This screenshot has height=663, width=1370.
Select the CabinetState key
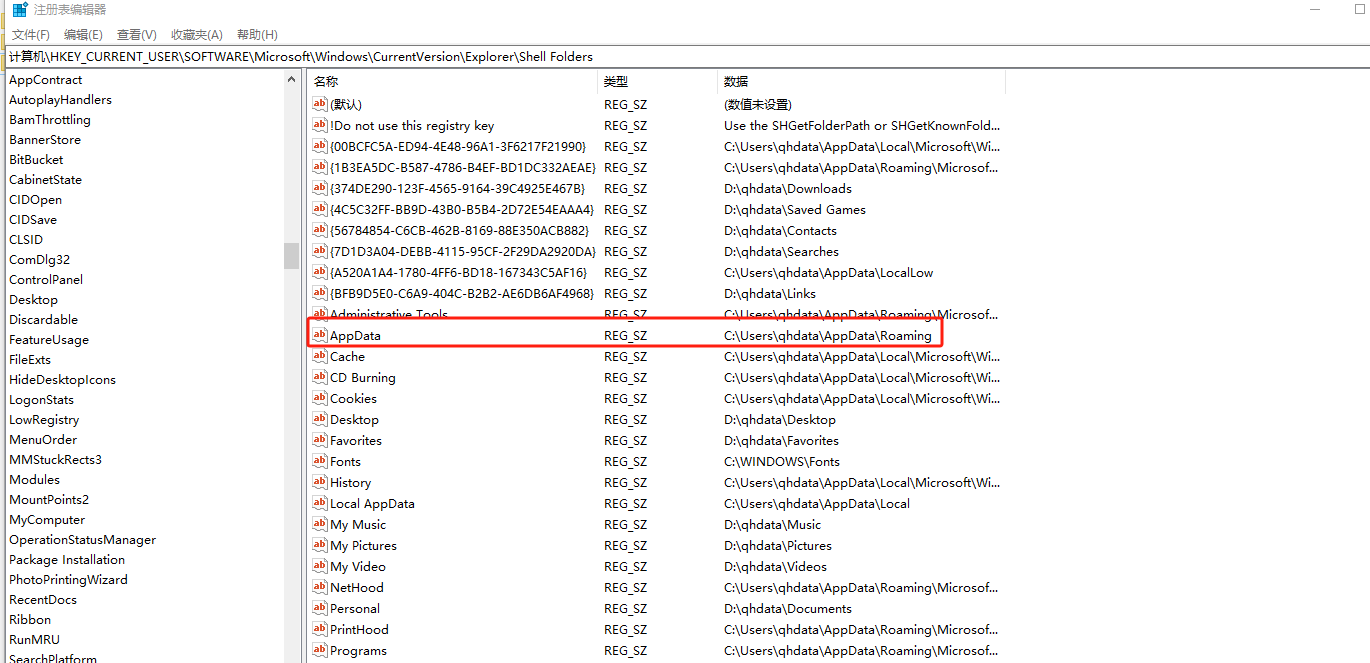tap(45, 180)
